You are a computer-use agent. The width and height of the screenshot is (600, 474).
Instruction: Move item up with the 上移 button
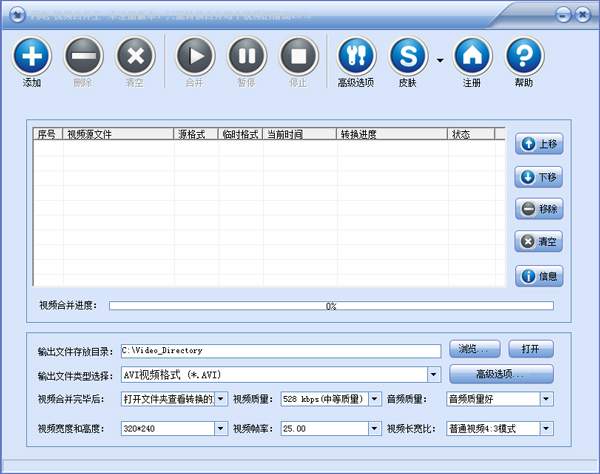(539, 144)
